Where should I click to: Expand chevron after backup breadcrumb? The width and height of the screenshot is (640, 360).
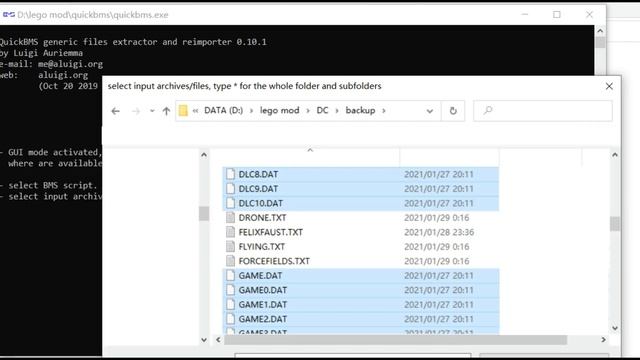pos(384,111)
